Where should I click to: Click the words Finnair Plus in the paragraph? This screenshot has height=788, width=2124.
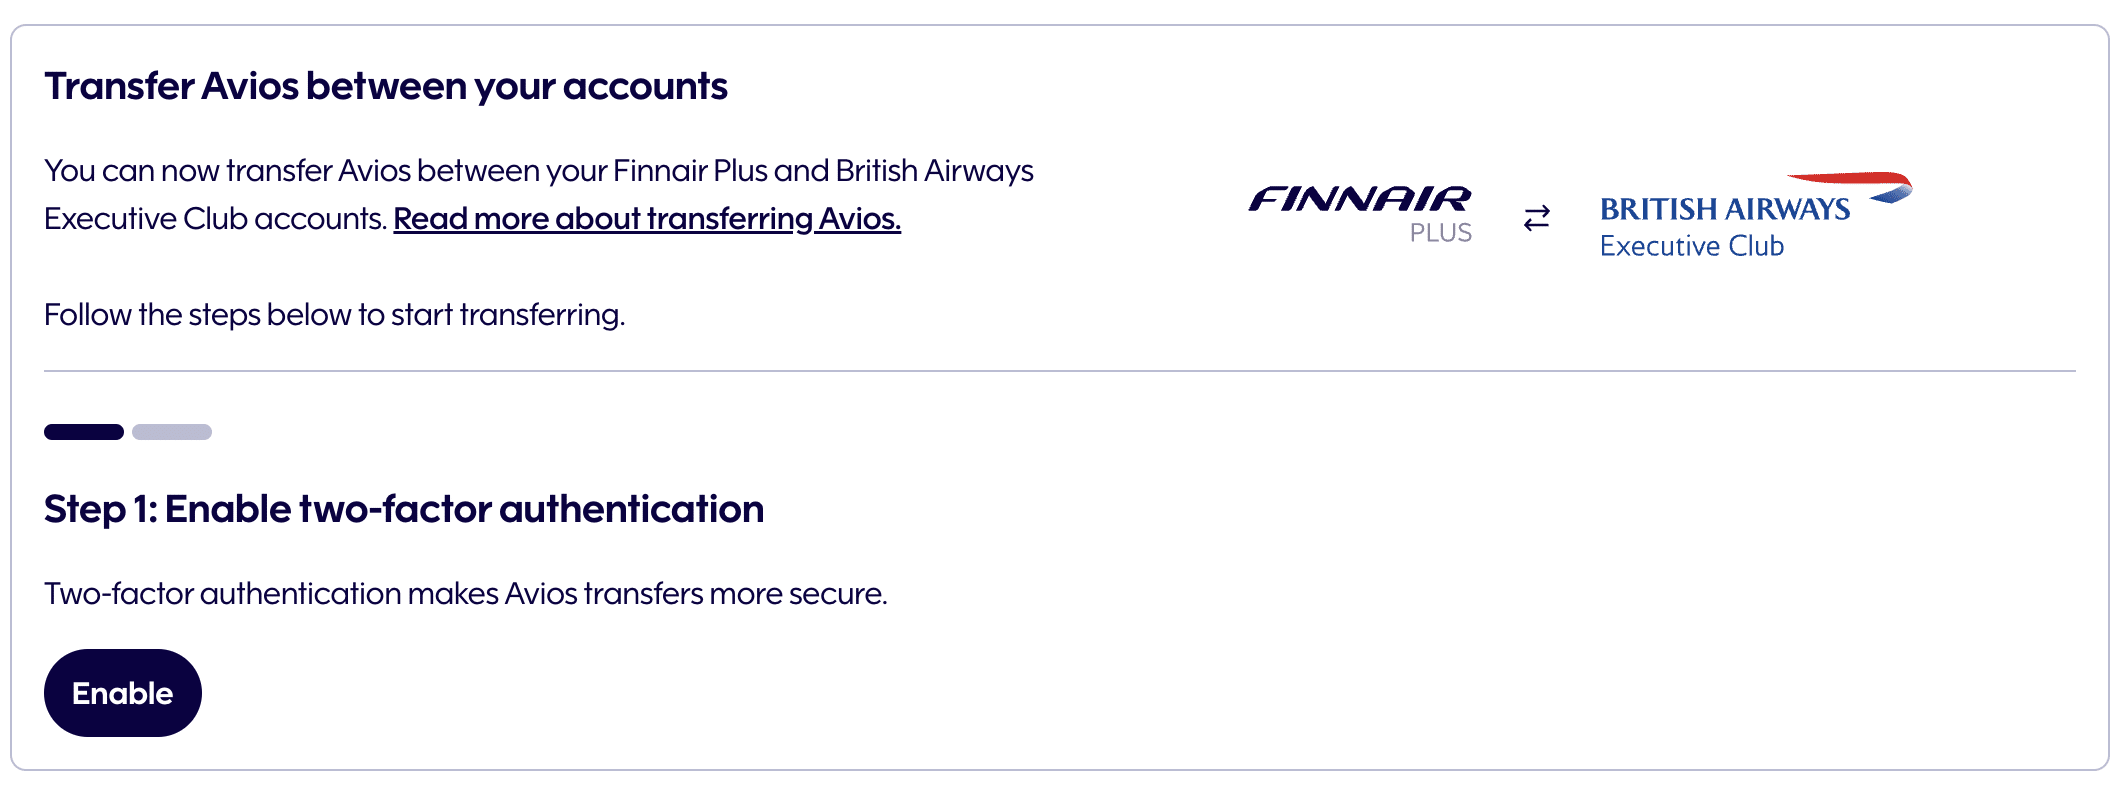(x=690, y=171)
